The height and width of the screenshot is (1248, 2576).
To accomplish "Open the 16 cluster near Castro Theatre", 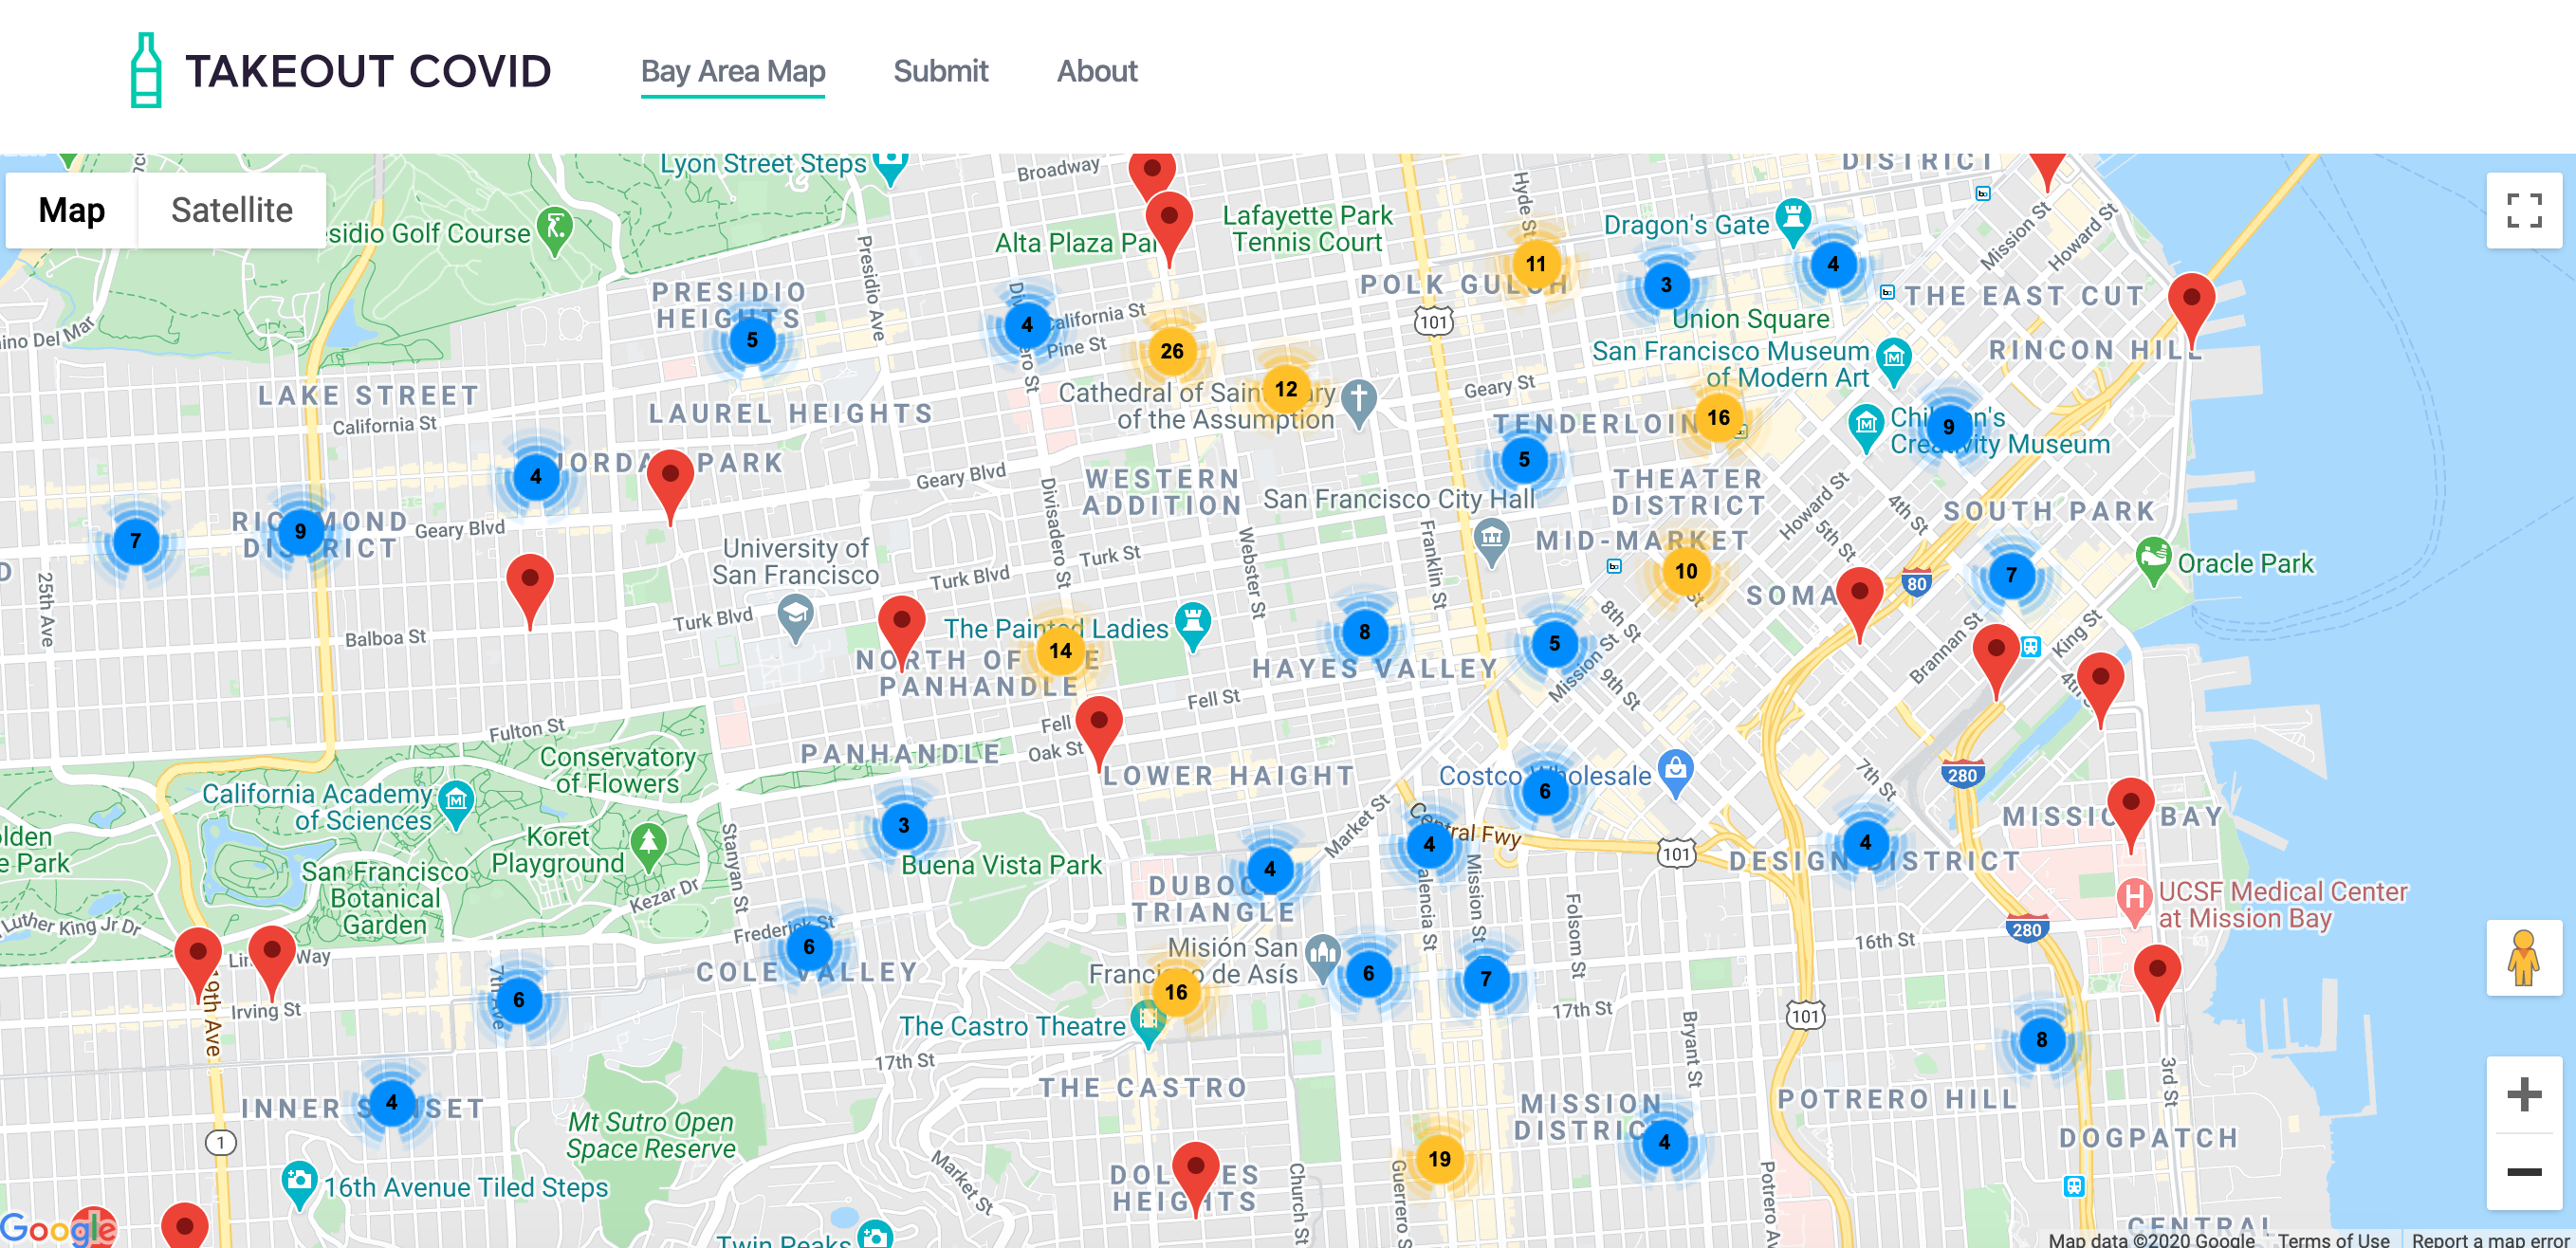I will 1176,992.
